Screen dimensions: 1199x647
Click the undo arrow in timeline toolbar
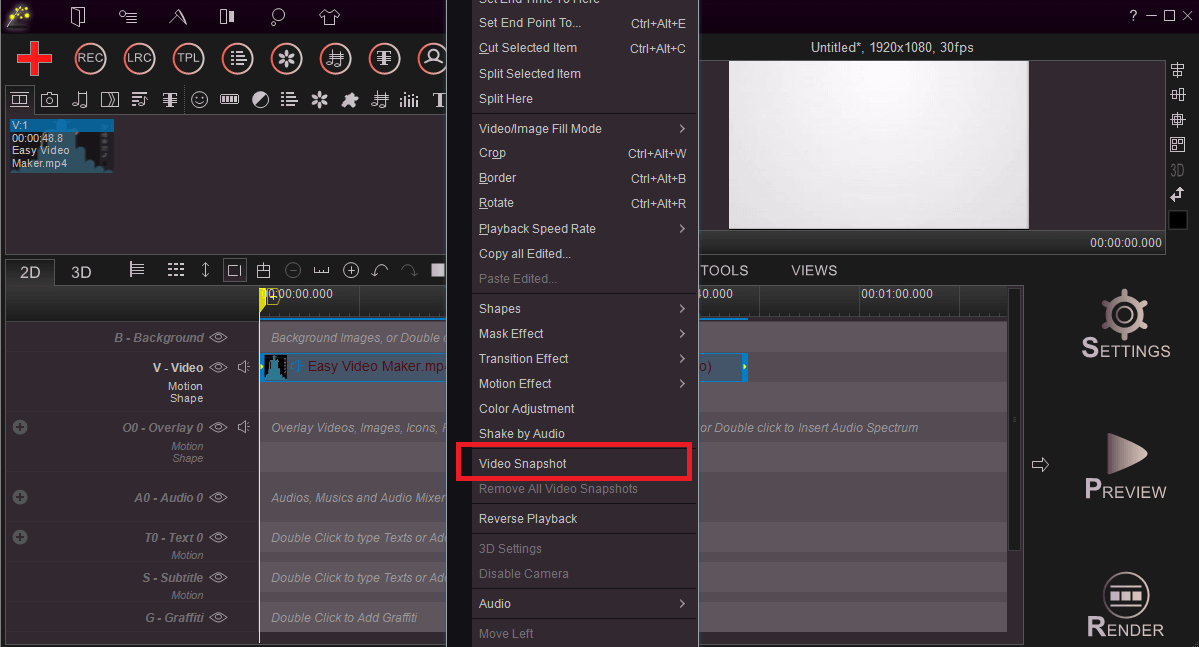380,270
